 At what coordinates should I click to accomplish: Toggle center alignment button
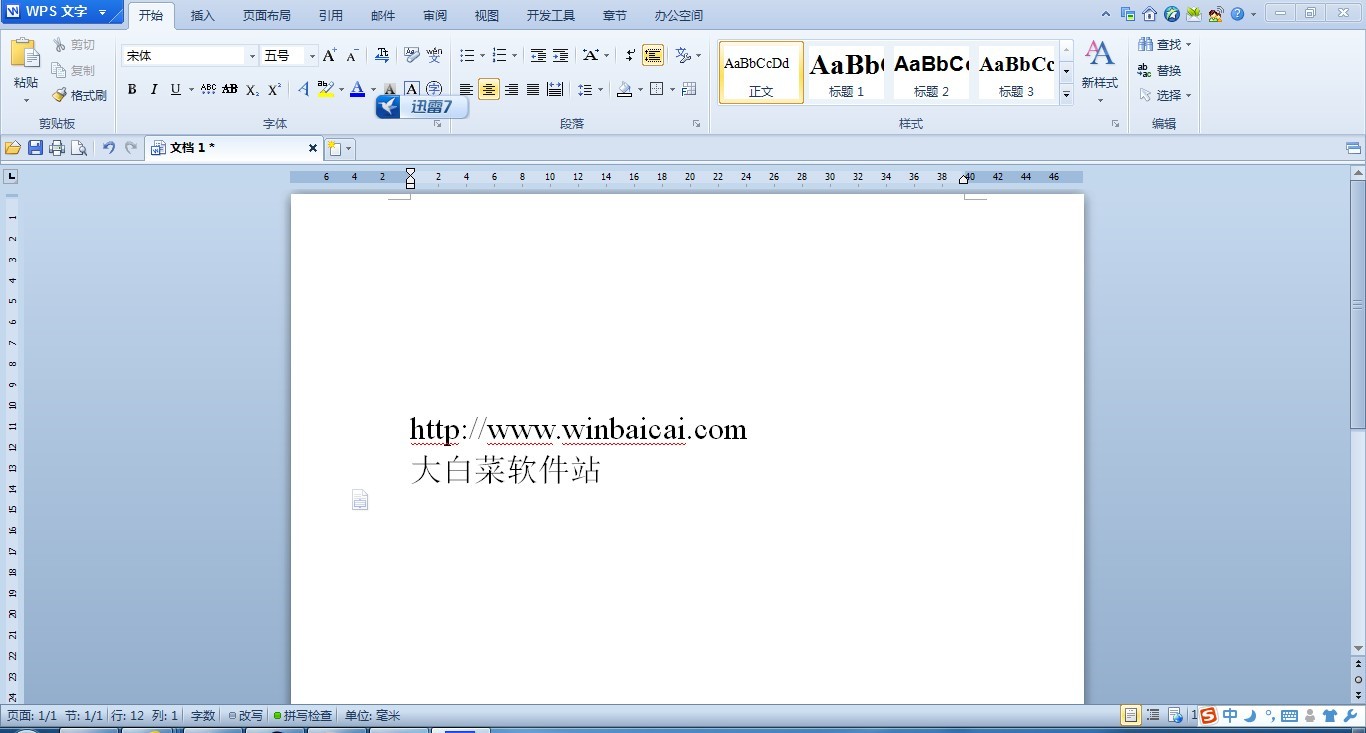pos(488,90)
